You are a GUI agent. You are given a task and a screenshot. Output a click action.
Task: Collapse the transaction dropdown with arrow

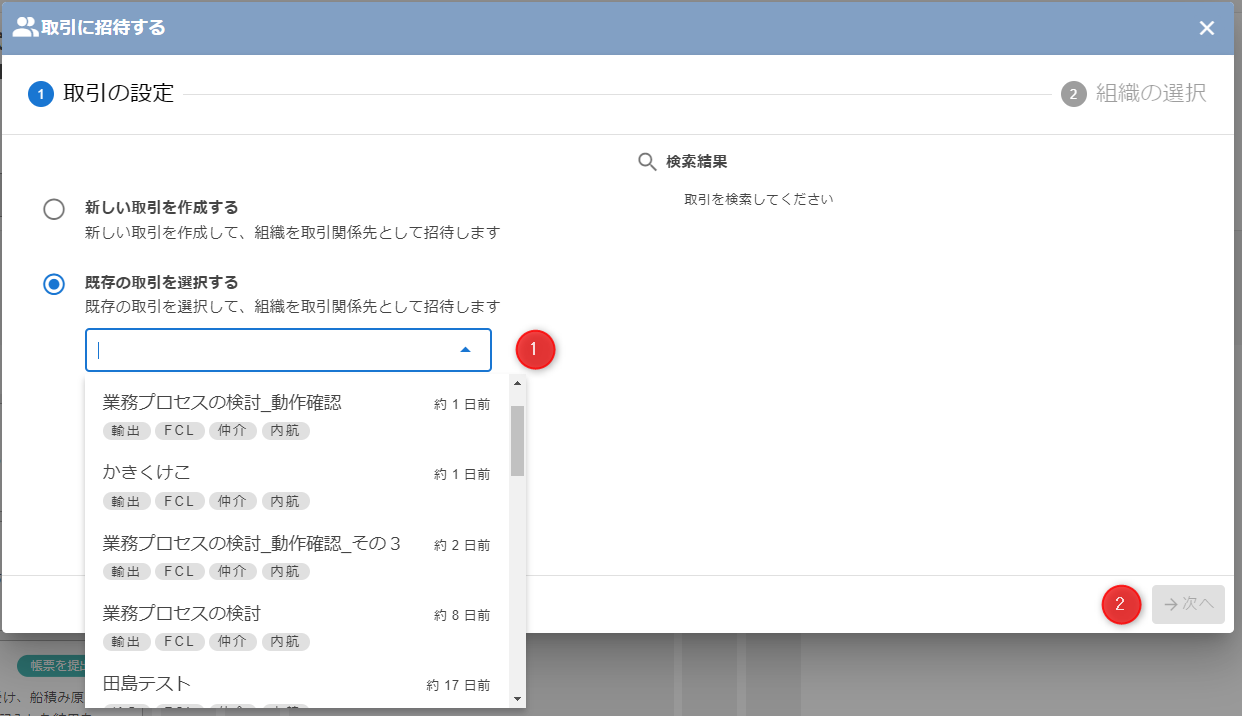click(x=465, y=350)
